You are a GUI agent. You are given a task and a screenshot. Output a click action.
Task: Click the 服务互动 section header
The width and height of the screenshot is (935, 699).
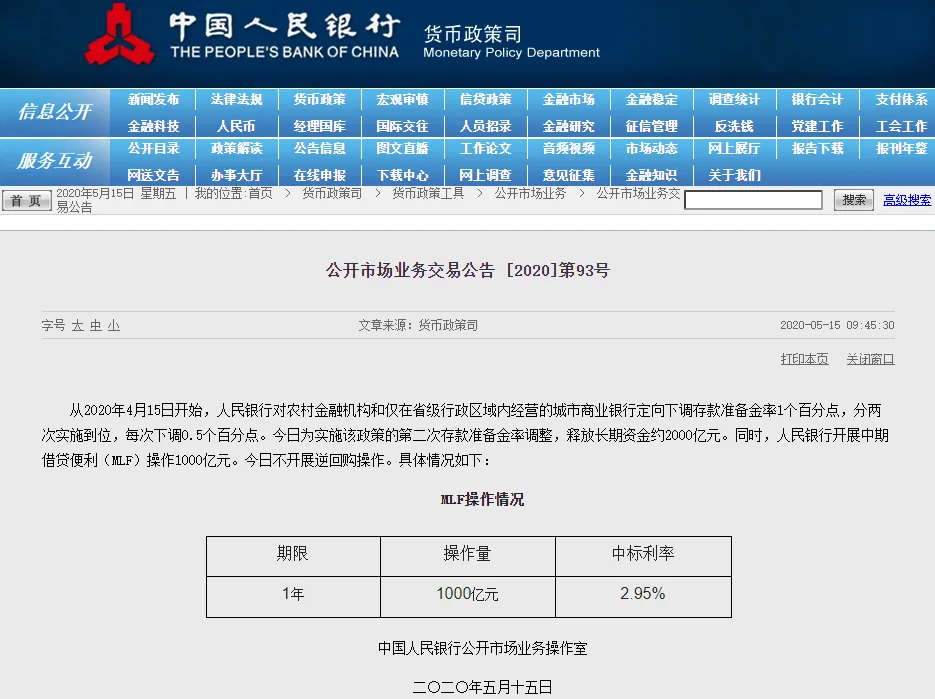(x=55, y=160)
